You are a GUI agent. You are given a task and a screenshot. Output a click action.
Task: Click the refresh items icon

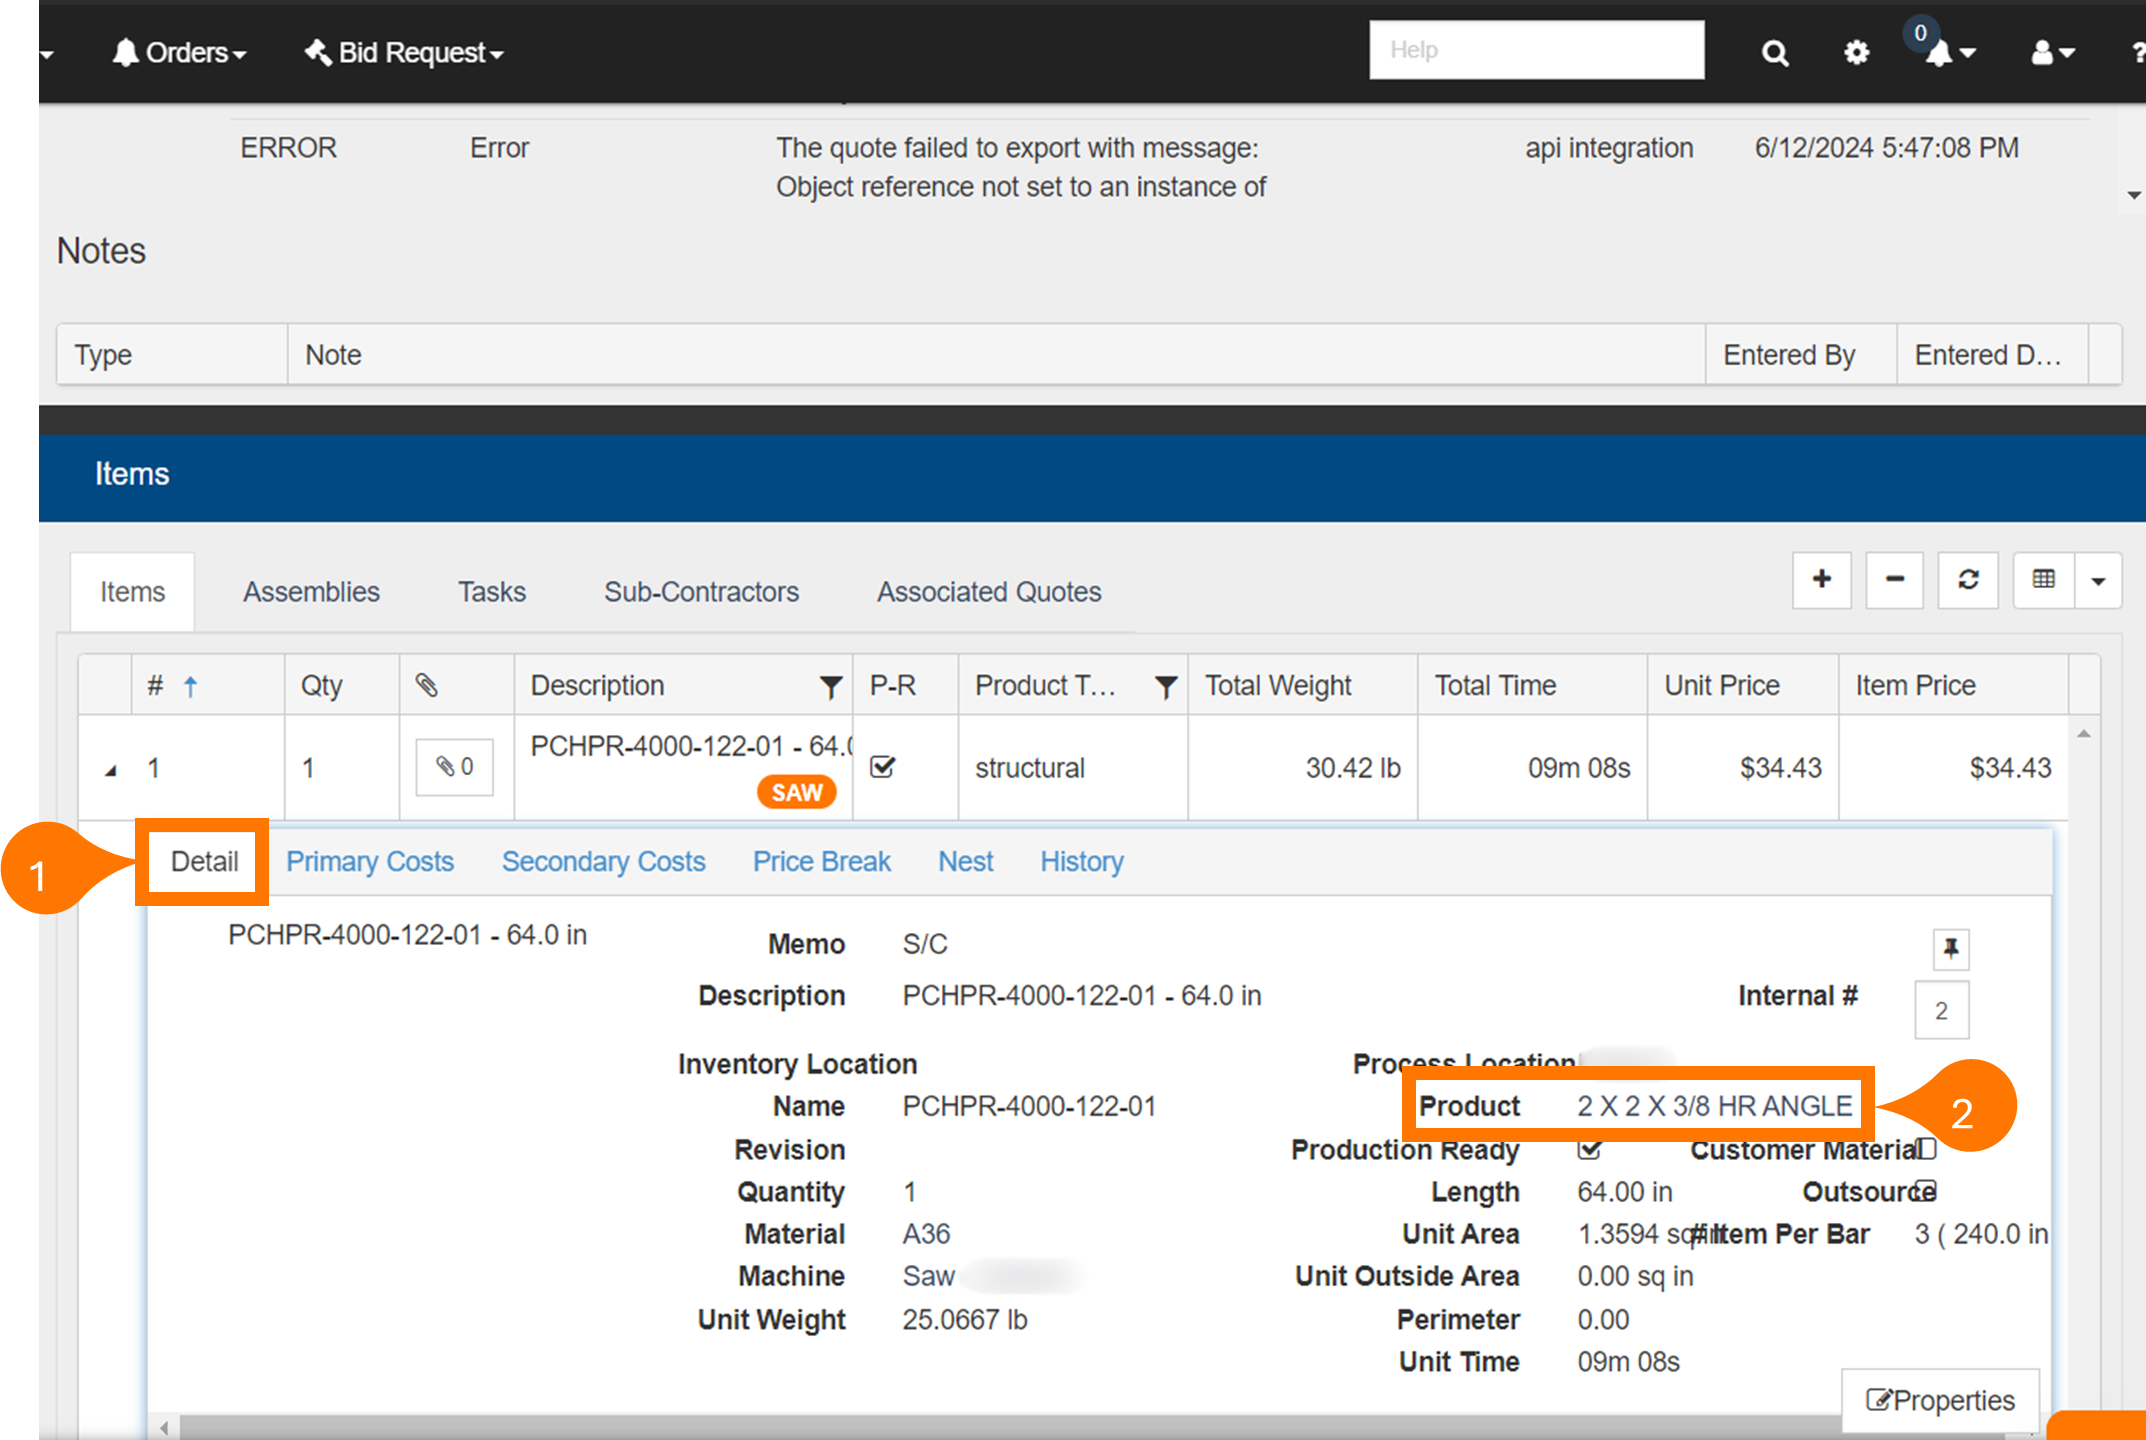click(x=1967, y=579)
